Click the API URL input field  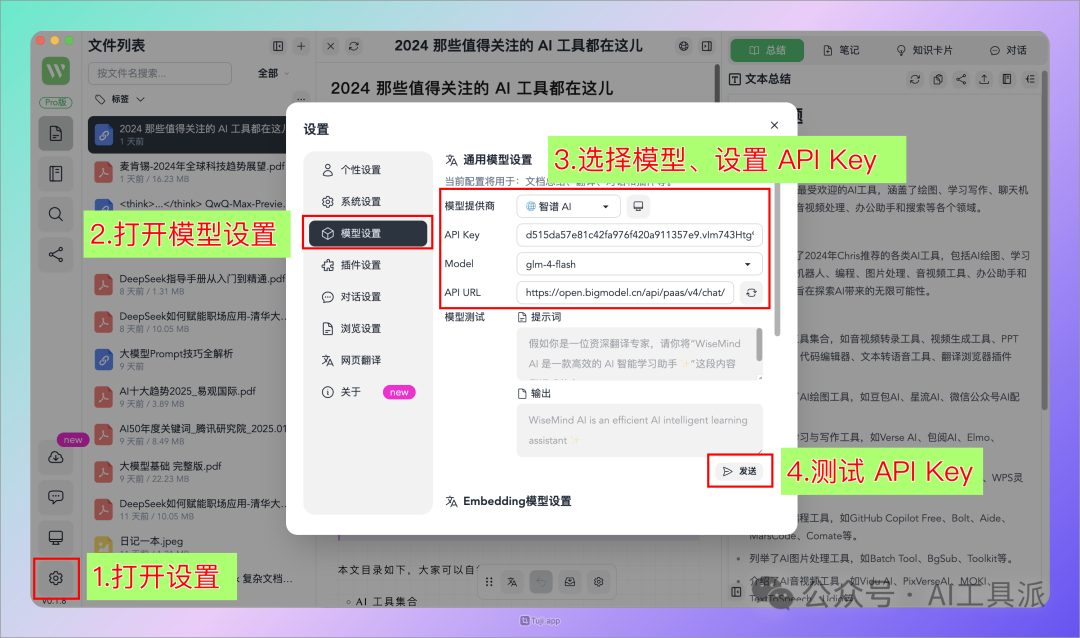pyautogui.click(x=625, y=293)
